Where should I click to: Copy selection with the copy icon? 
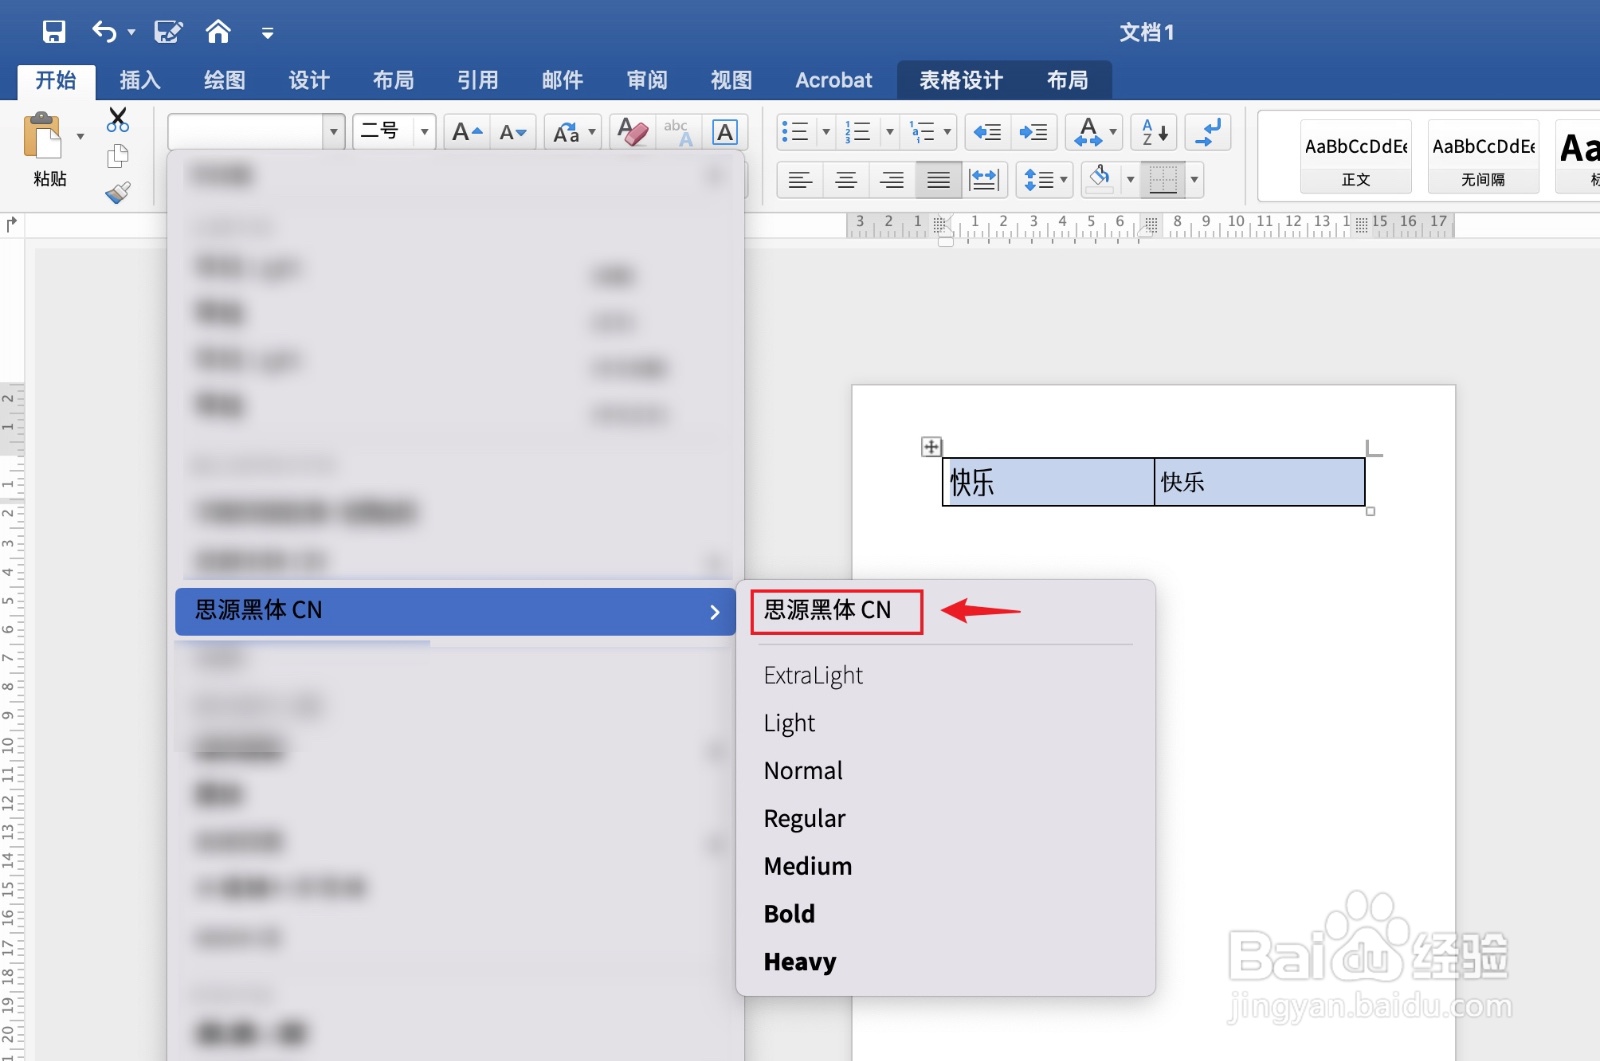tap(118, 156)
